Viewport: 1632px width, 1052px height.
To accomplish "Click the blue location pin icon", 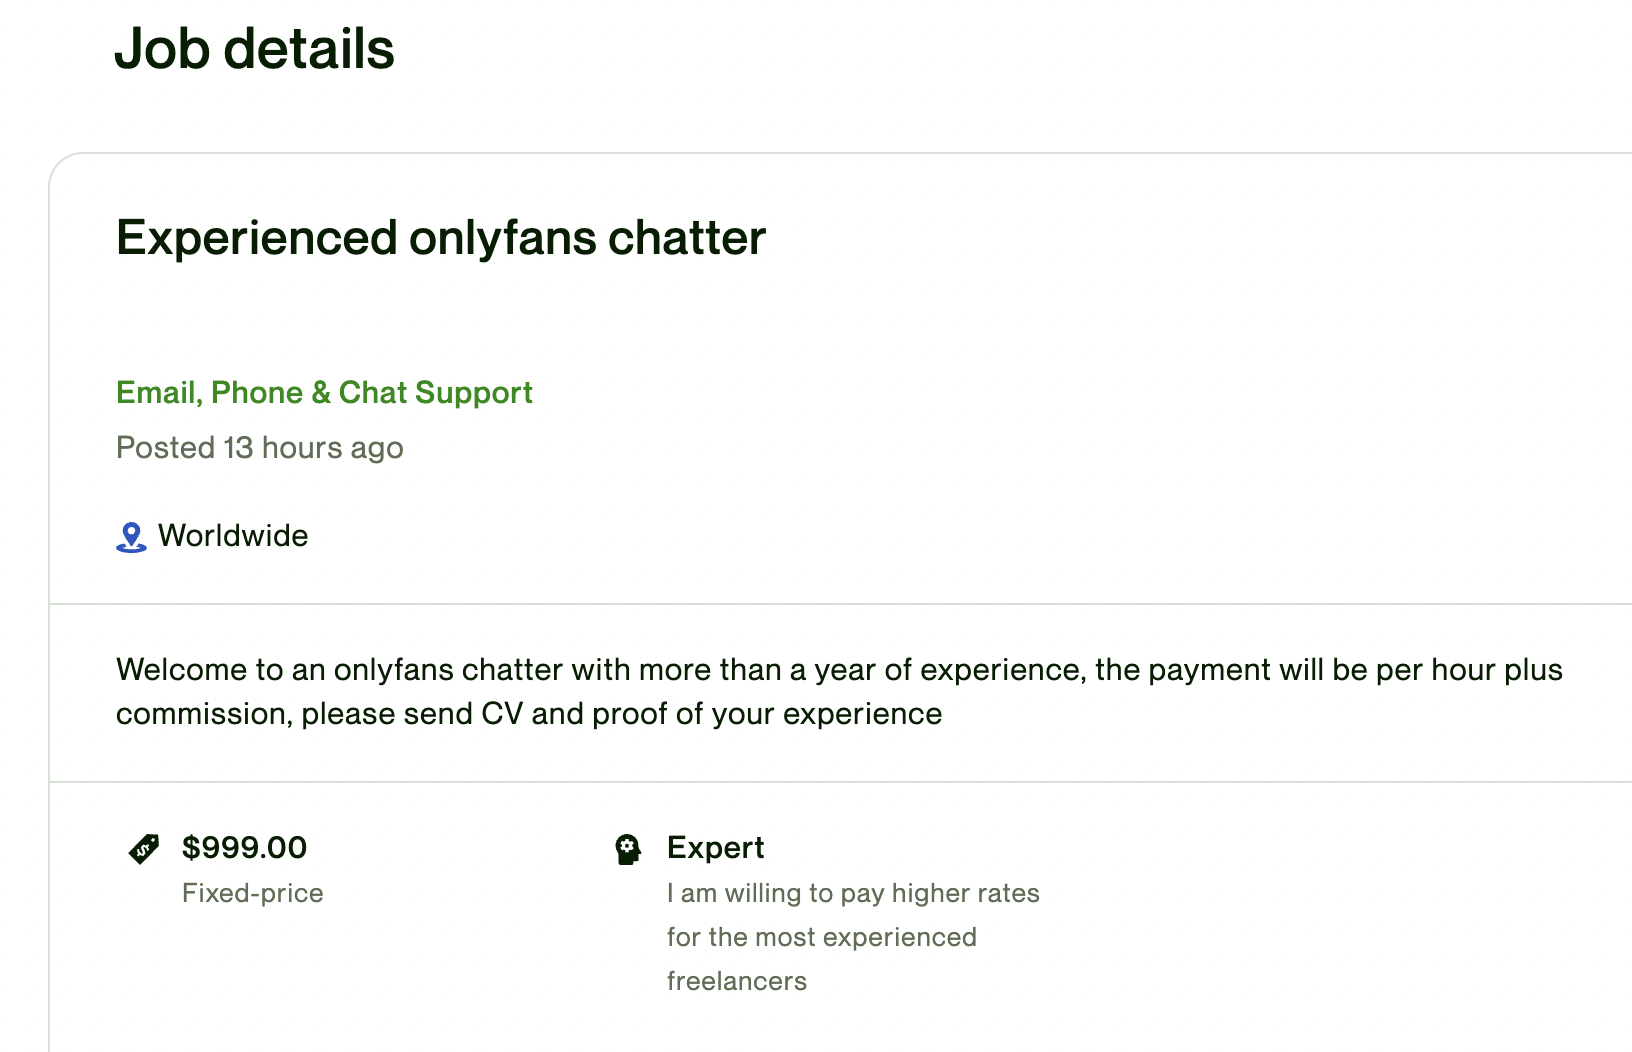I will (x=131, y=537).
